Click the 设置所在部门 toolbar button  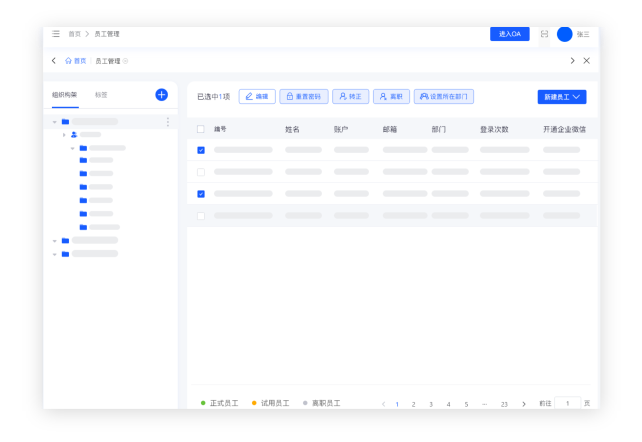443,97
